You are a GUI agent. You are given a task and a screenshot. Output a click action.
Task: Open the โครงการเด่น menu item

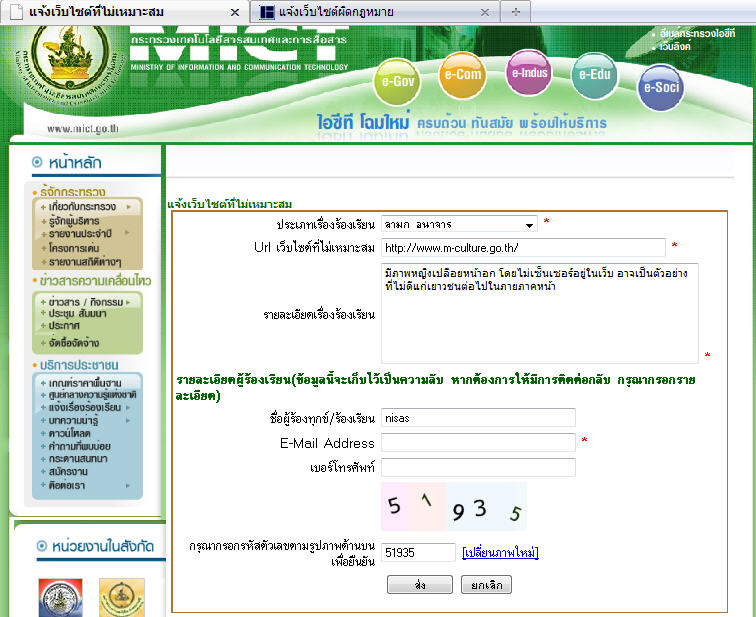74,248
